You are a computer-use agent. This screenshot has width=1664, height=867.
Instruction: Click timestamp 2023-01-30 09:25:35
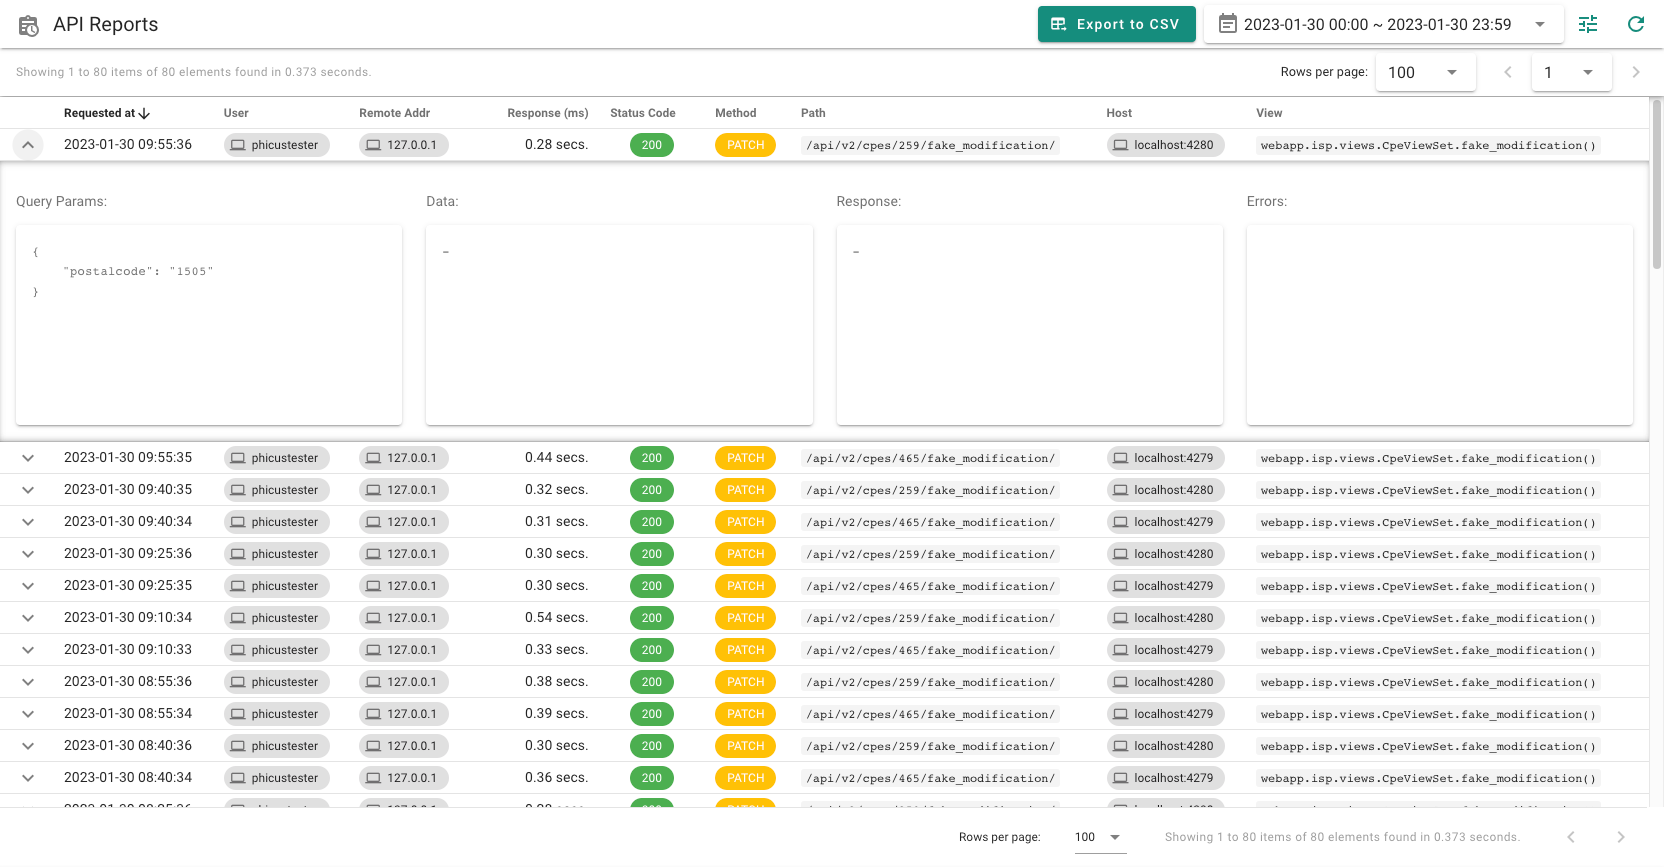128,586
